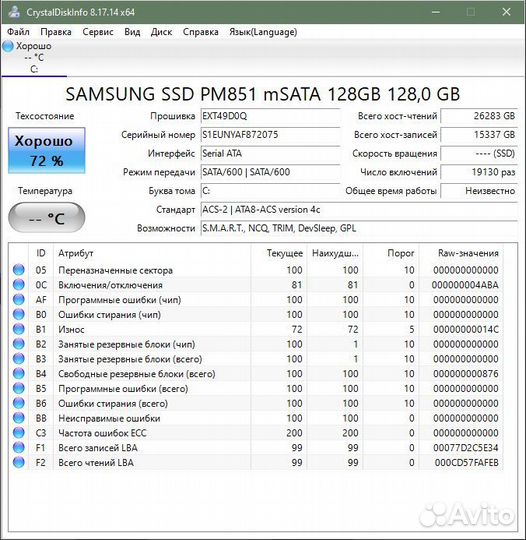Click the Атрибут column header

(x=152, y=253)
